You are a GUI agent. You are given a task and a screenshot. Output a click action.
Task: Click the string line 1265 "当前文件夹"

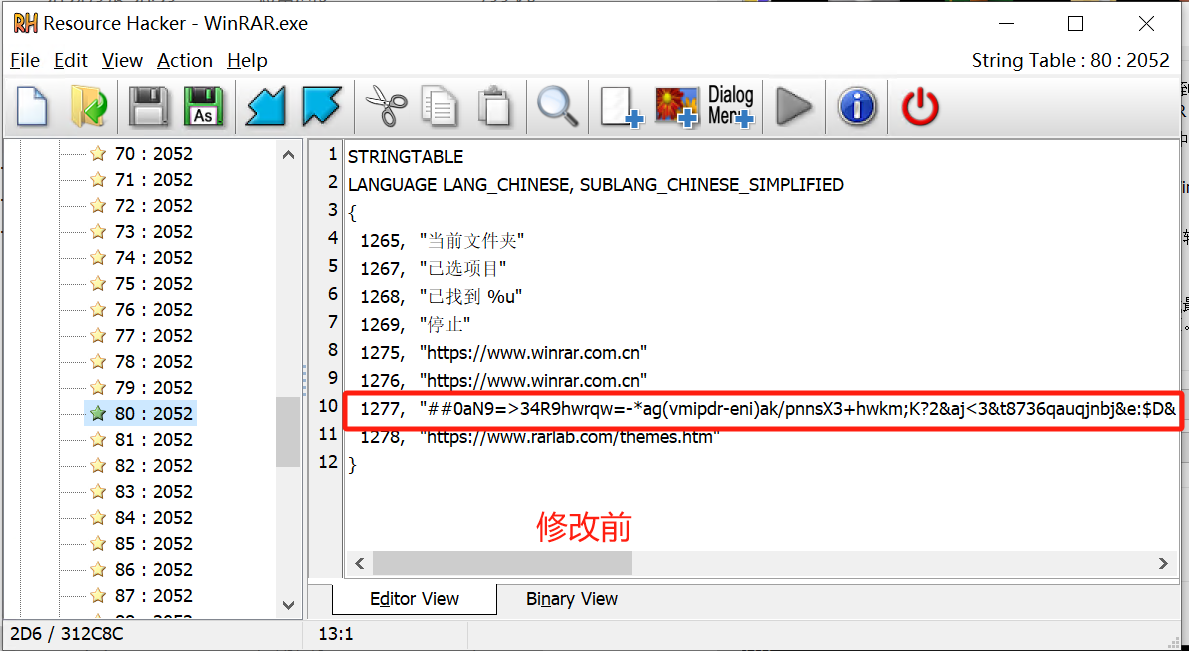tap(443, 241)
